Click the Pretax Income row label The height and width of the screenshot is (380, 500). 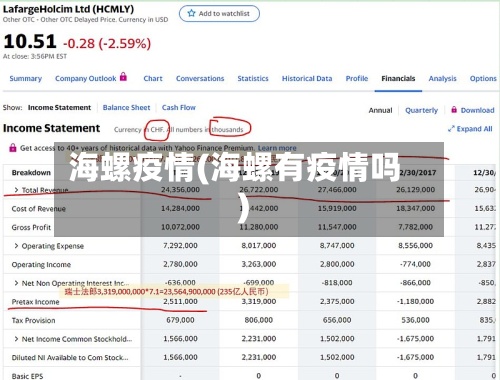click(35, 302)
